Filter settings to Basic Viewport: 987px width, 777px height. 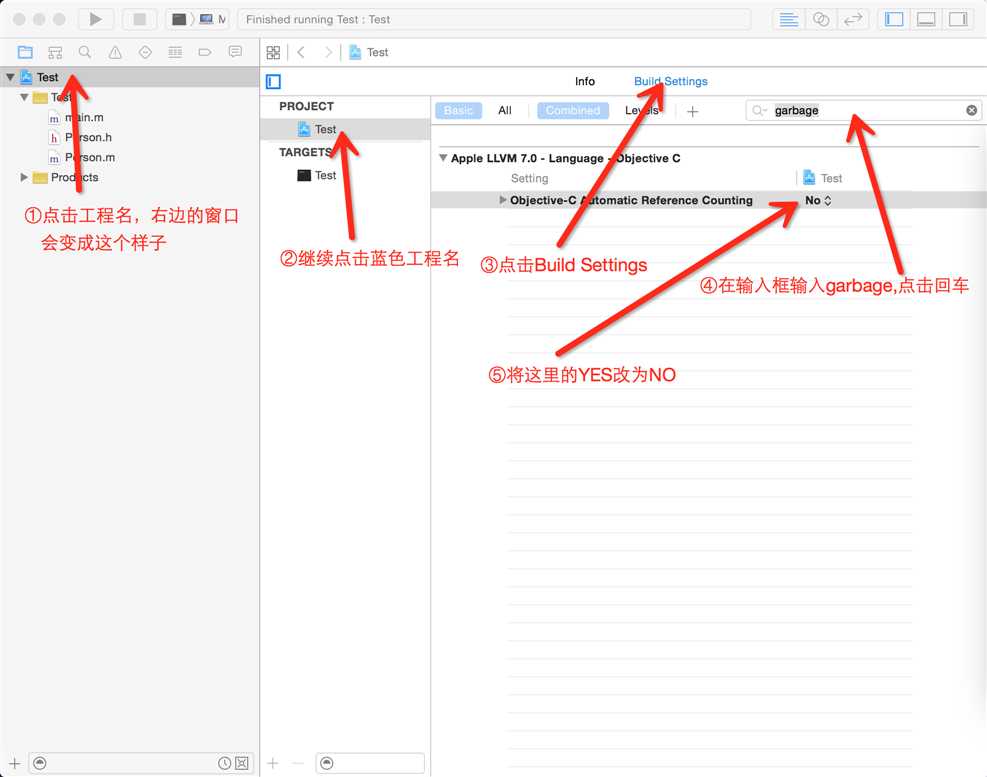pyautogui.click(x=458, y=110)
